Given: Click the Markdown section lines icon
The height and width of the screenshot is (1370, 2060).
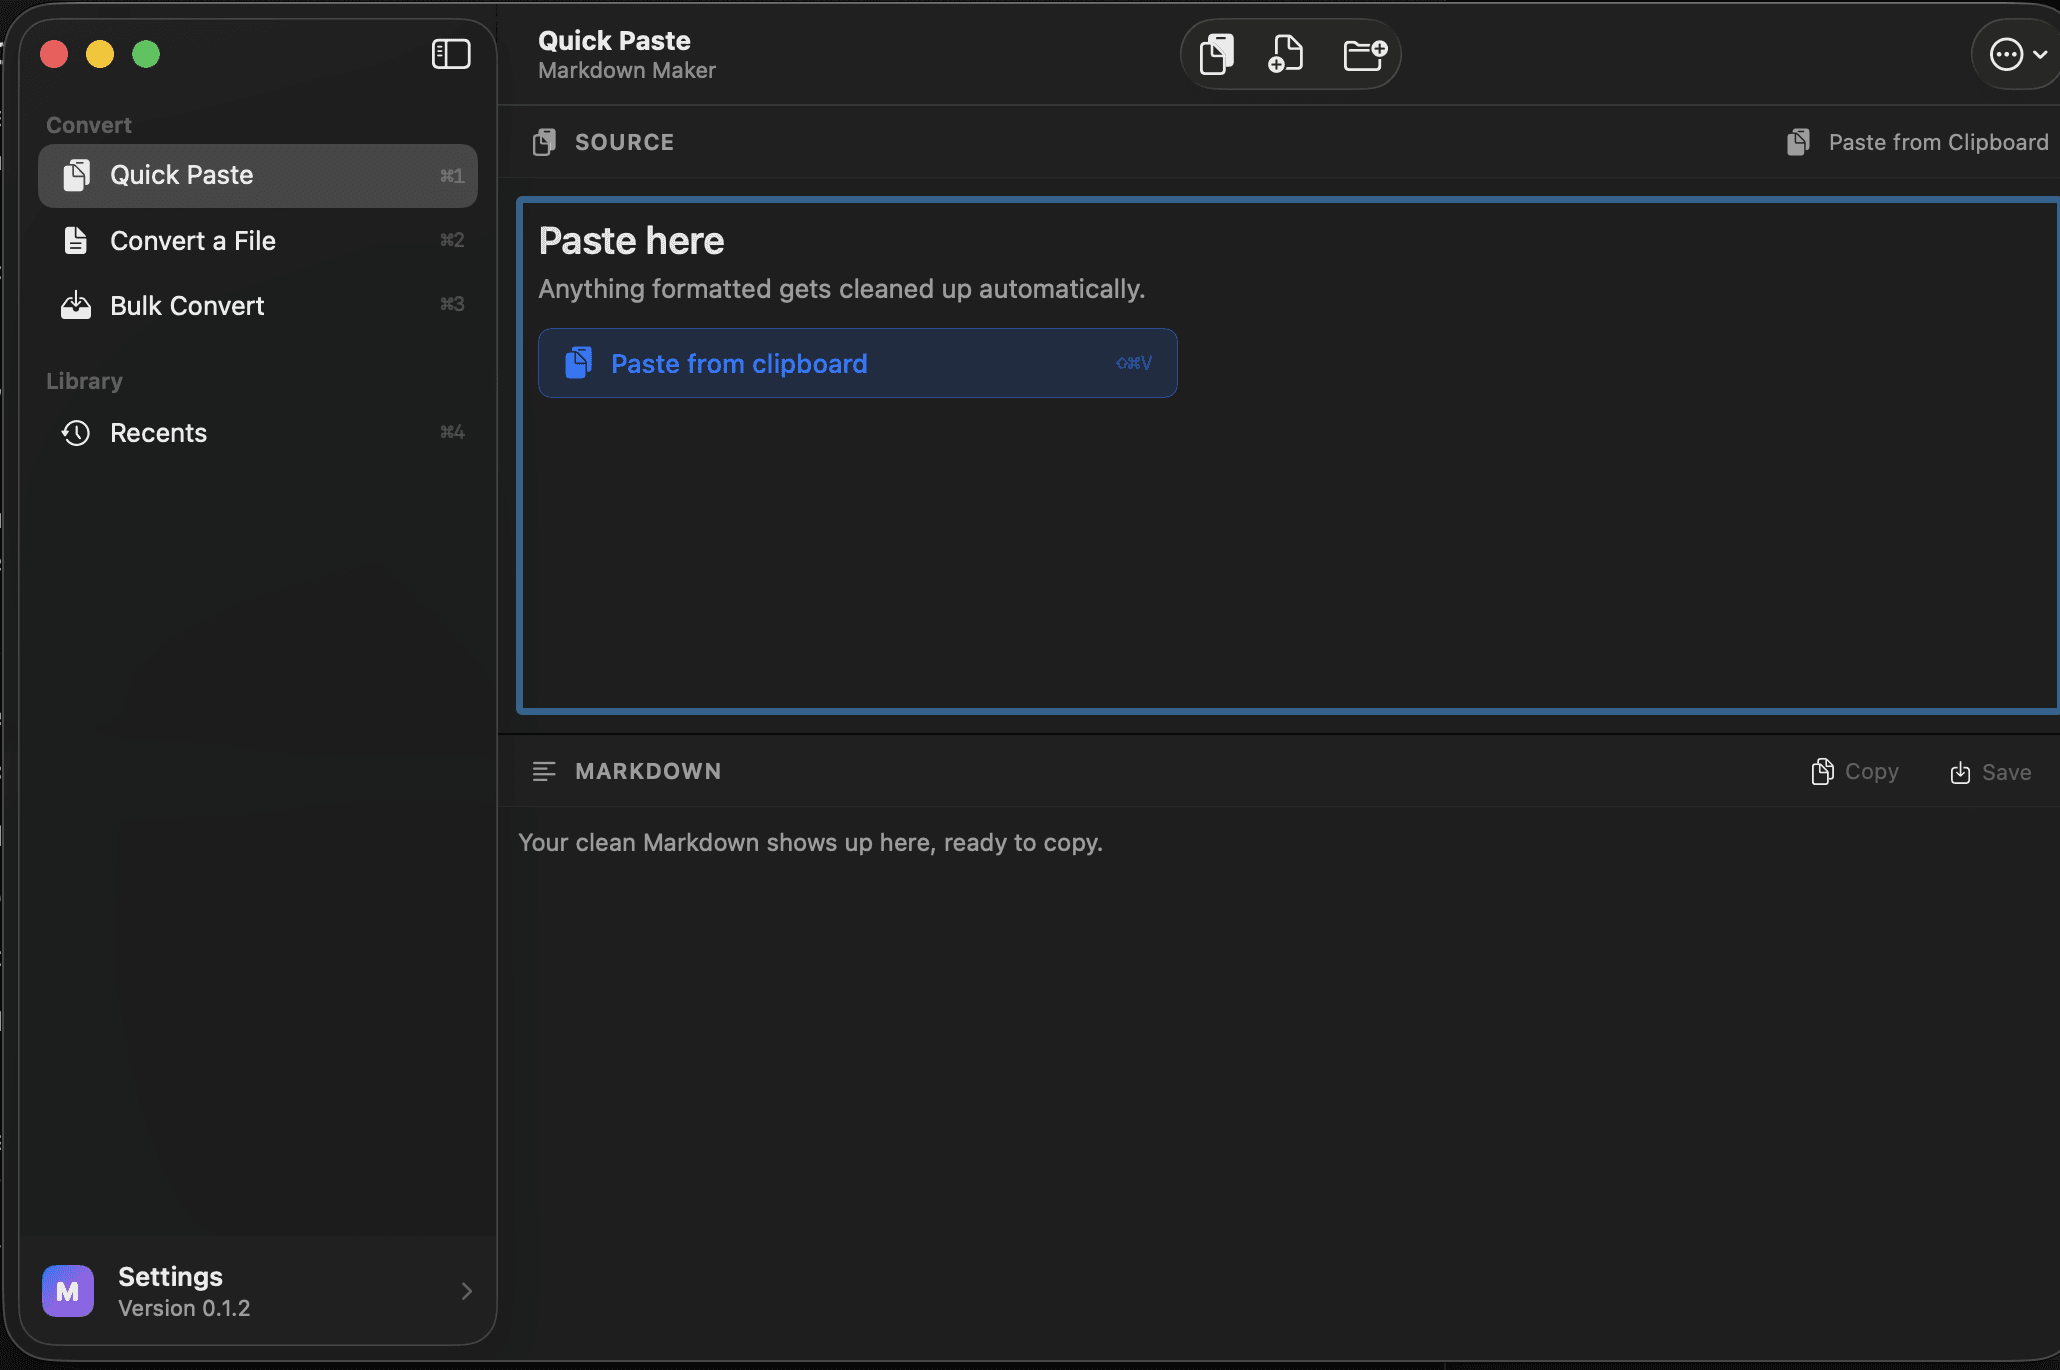Looking at the screenshot, I should (544, 771).
